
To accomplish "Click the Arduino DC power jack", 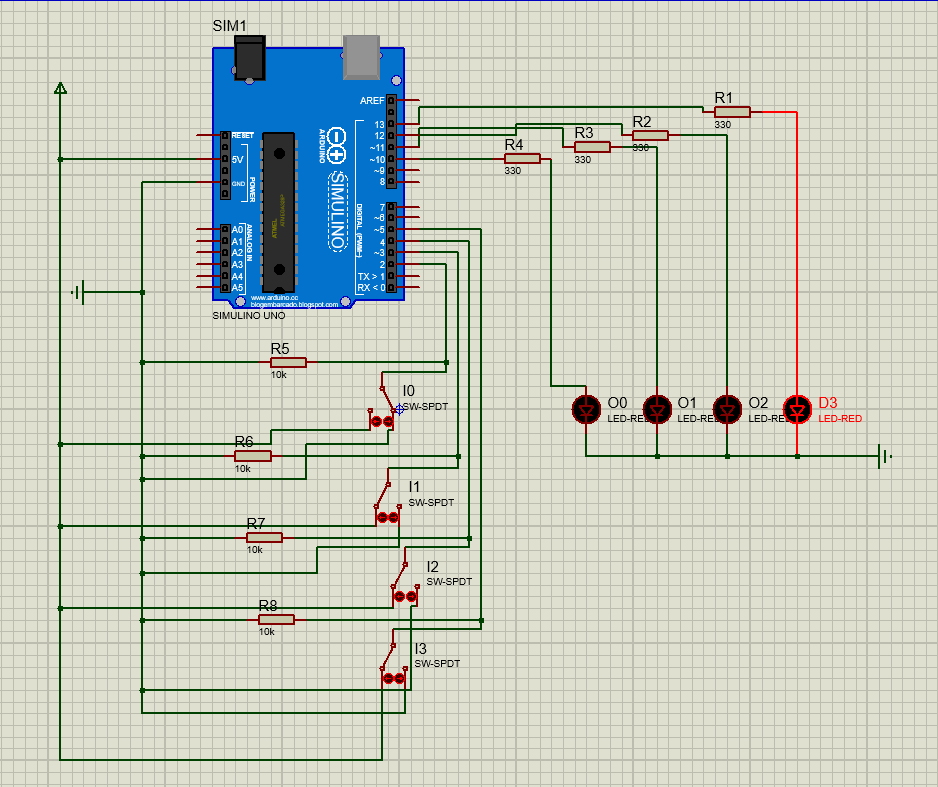I will (249, 58).
